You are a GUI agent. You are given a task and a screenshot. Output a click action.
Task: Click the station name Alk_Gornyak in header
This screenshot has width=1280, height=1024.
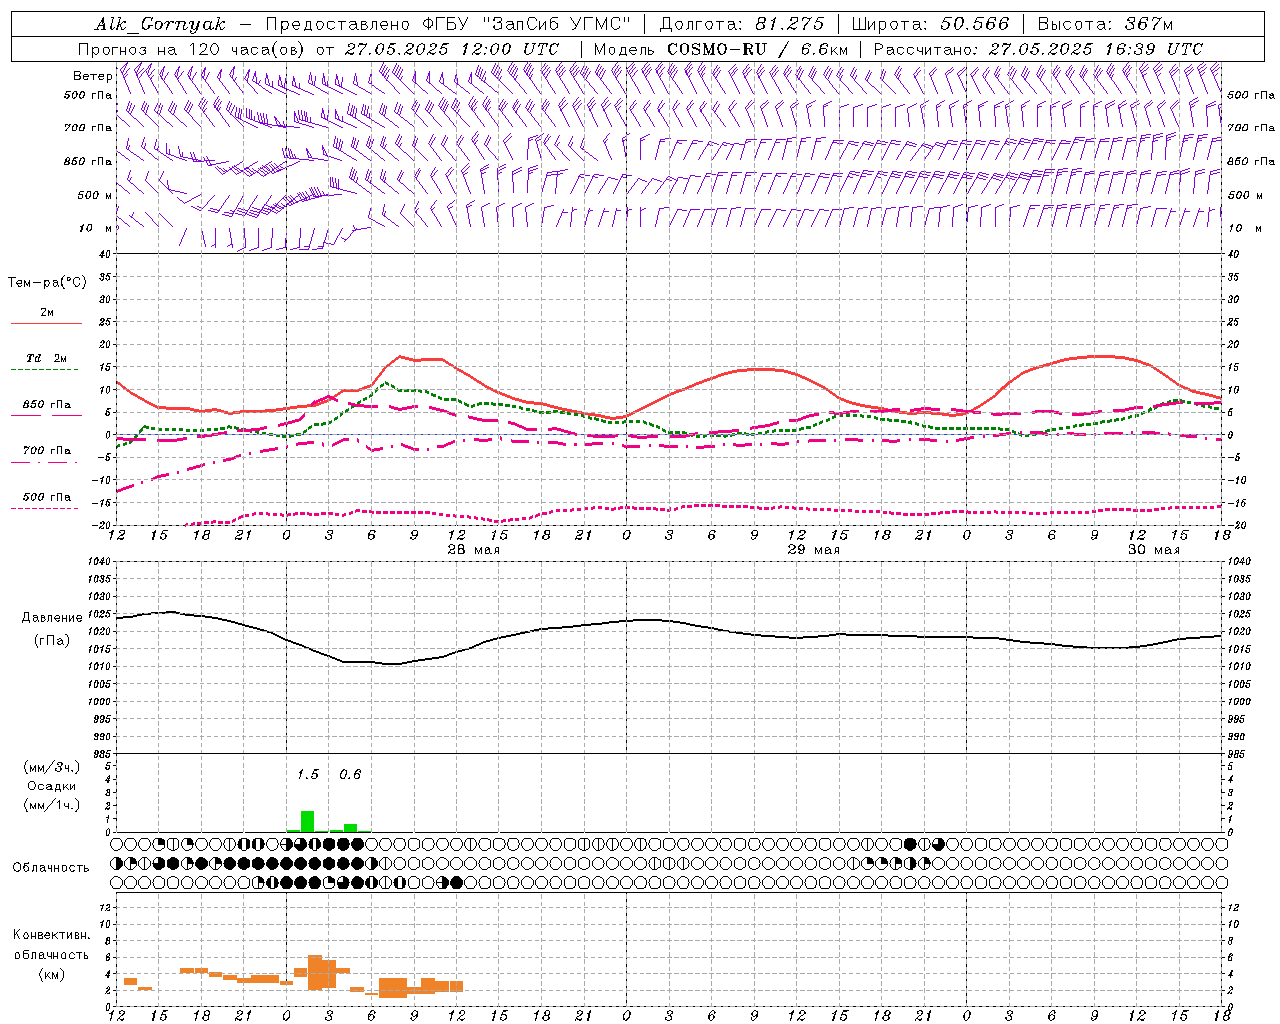[x=159, y=24]
